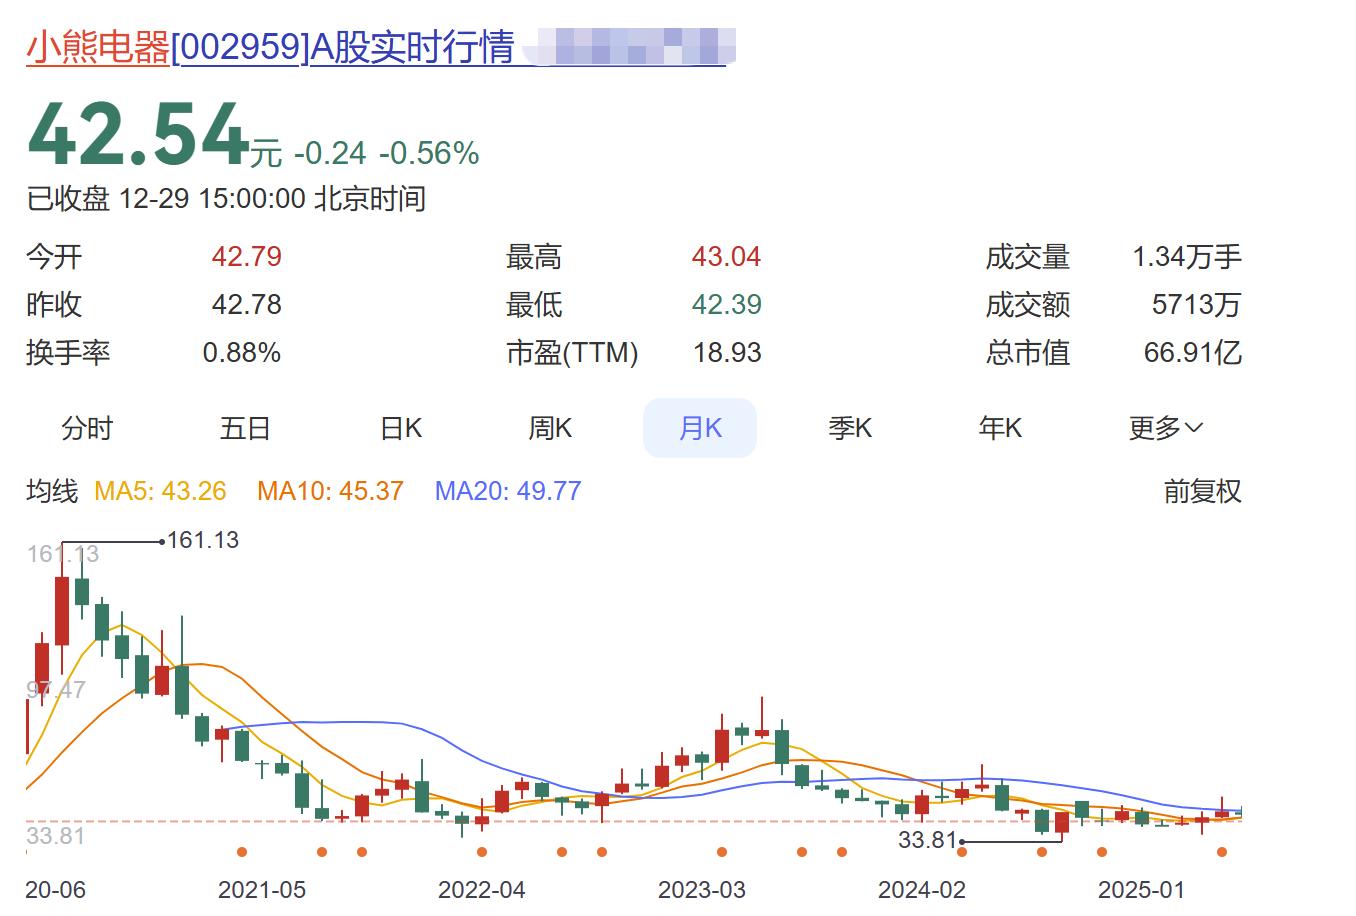Click the MA5: 43.26 moving average label
The width and height of the screenshot is (1356, 916).
tap(160, 491)
